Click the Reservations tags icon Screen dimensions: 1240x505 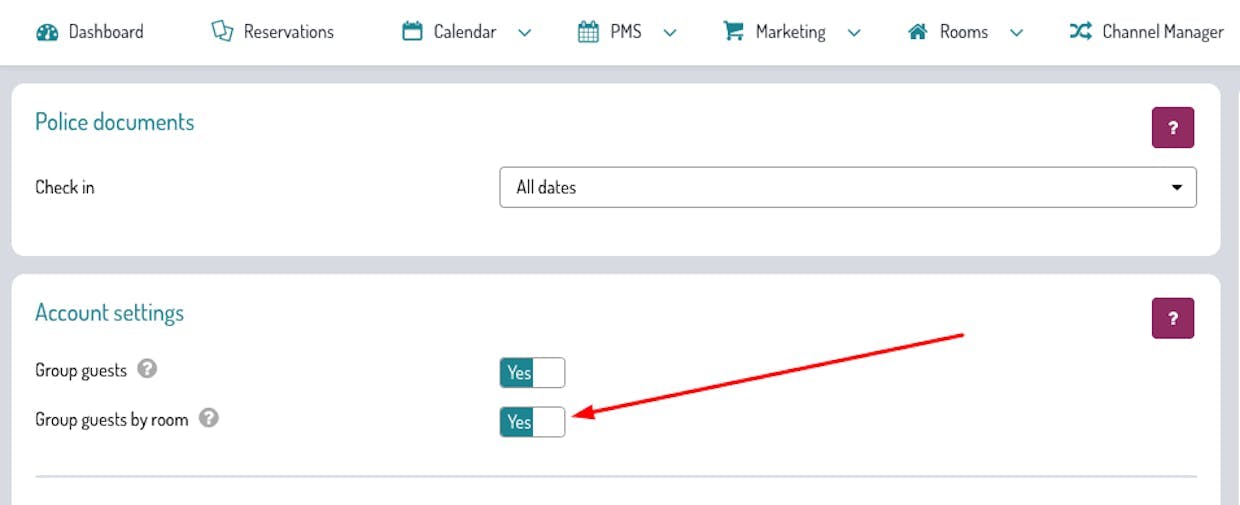222,32
